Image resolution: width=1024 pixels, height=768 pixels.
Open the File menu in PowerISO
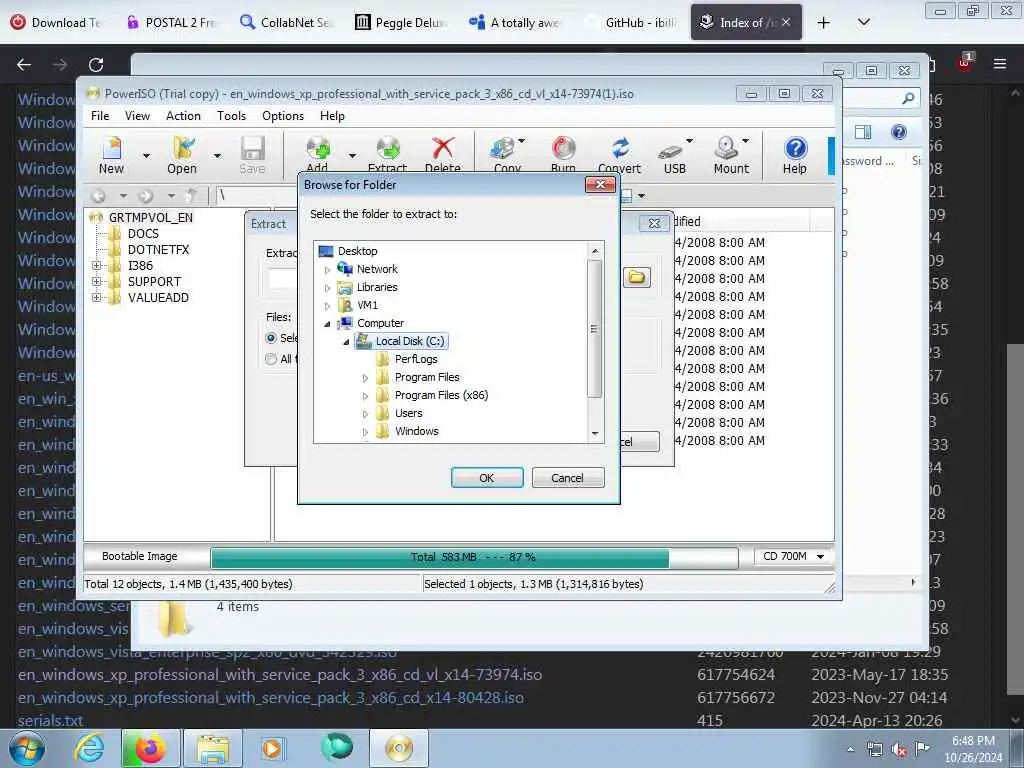pyautogui.click(x=100, y=116)
